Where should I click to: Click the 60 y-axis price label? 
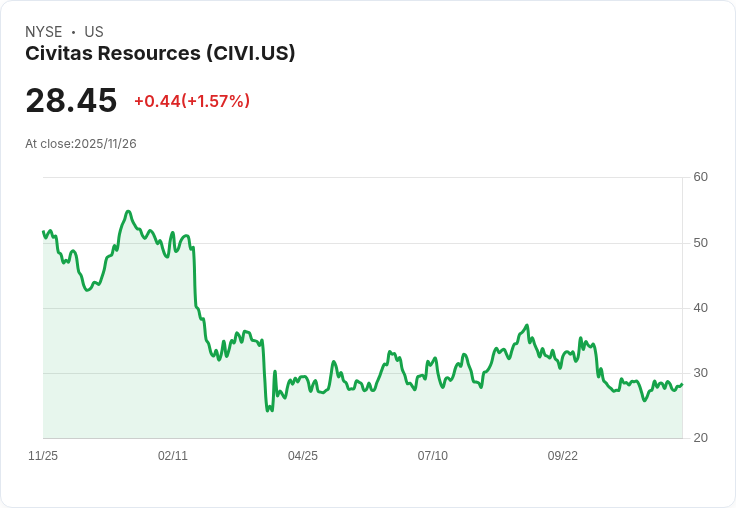click(x=700, y=177)
